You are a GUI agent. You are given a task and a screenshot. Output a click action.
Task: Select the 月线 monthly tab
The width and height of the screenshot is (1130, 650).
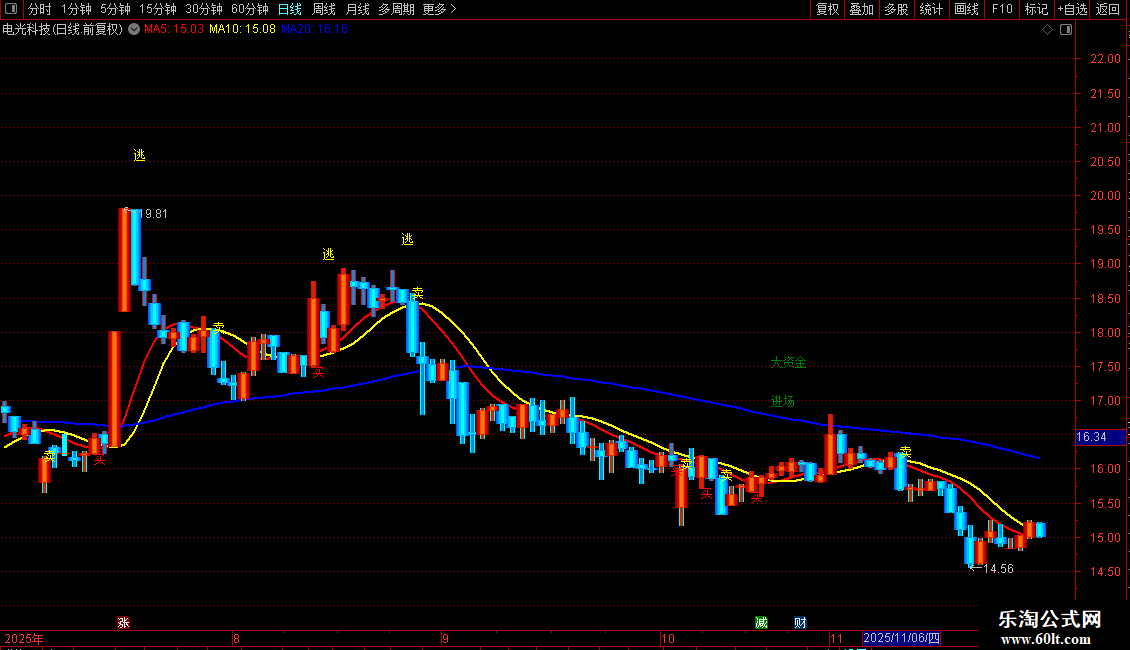(357, 9)
